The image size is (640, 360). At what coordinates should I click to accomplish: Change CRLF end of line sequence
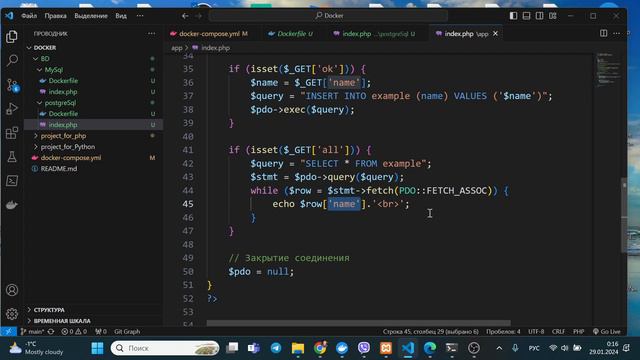click(x=558, y=331)
